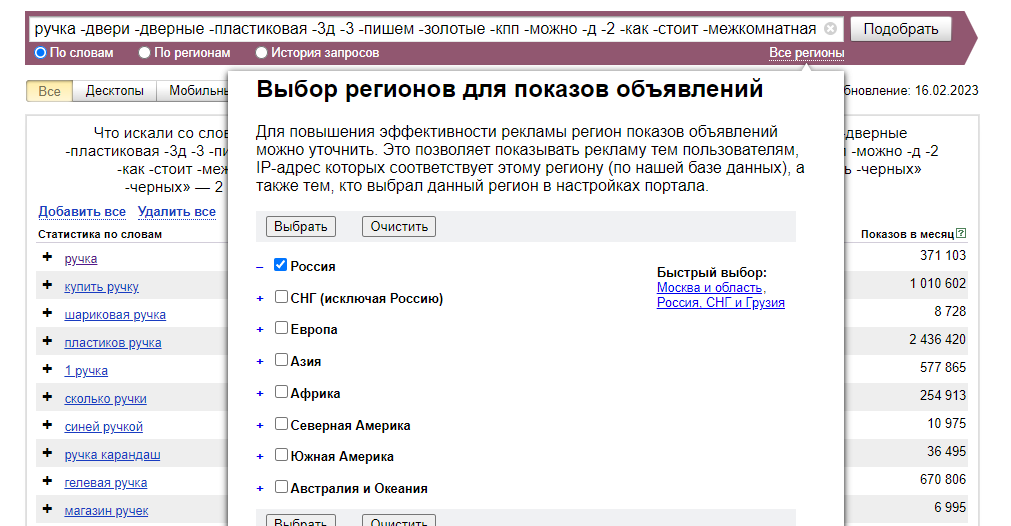
Task: Click the bottom 'Очистить' button in region dialog
Action: (398, 520)
